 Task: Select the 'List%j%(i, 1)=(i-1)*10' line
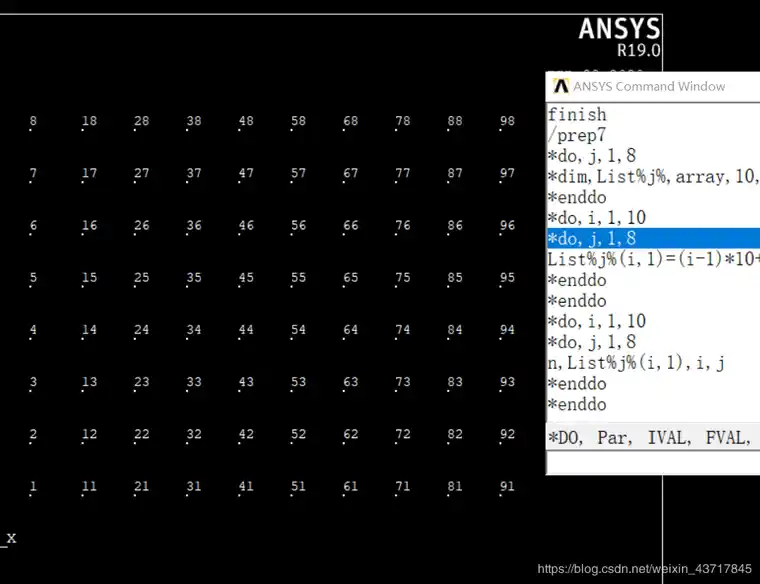pyautogui.click(x=653, y=259)
